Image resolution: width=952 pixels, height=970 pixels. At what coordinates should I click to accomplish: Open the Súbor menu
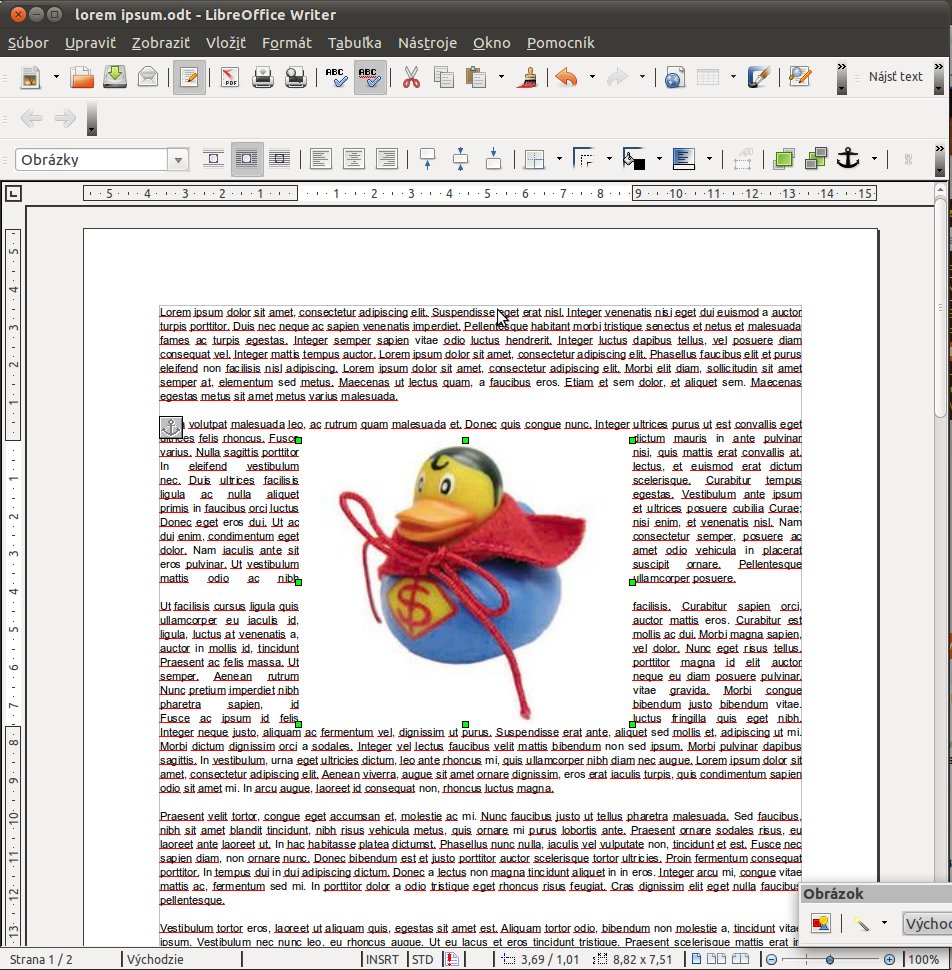pyautogui.click(x=28, y=43)
